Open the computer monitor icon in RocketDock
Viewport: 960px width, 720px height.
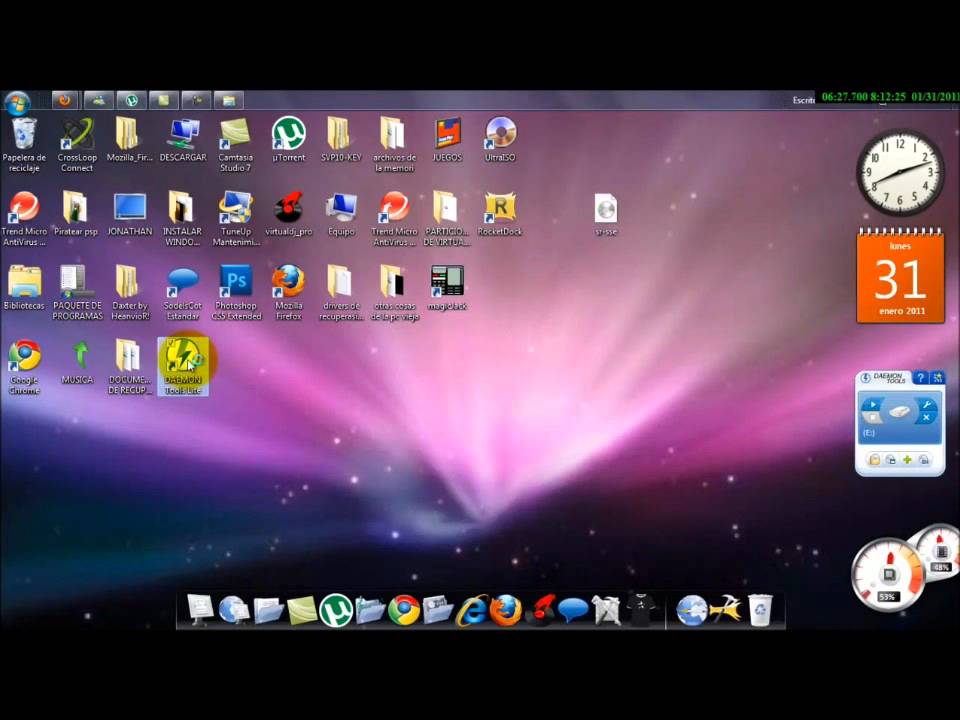click(x=200, y=610)
